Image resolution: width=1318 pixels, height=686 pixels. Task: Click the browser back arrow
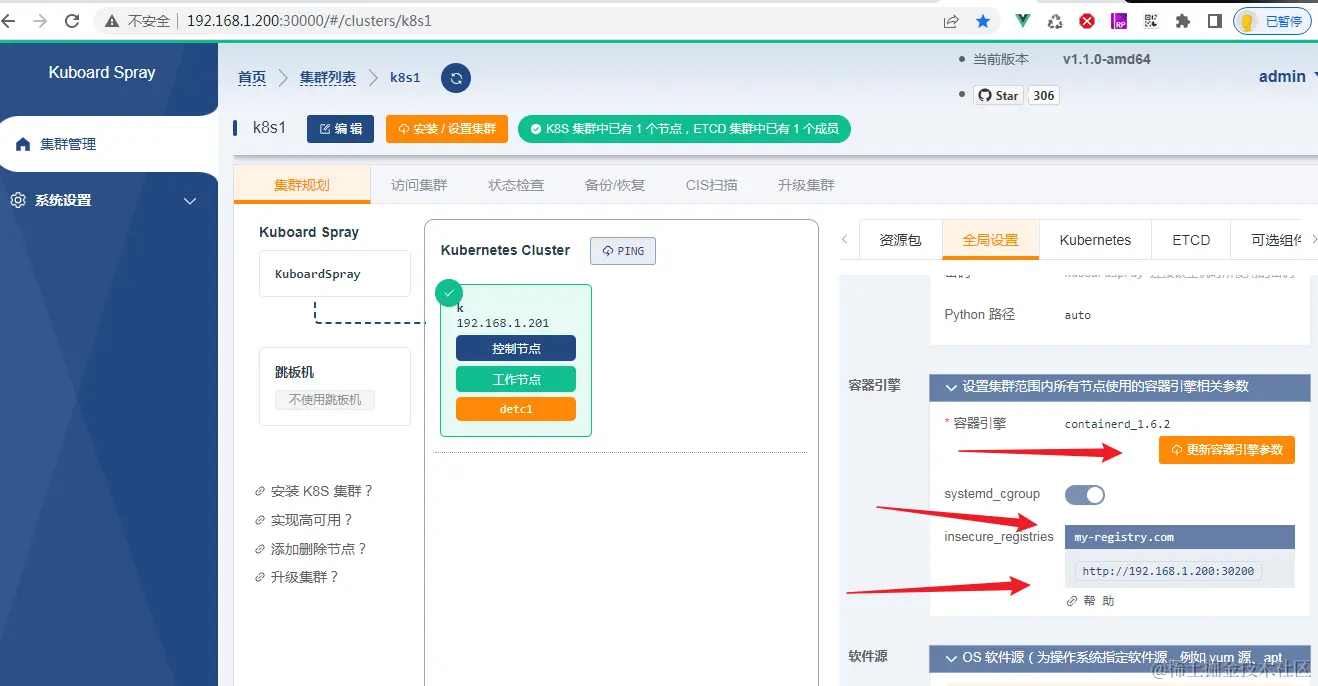(x=9, y=20)
